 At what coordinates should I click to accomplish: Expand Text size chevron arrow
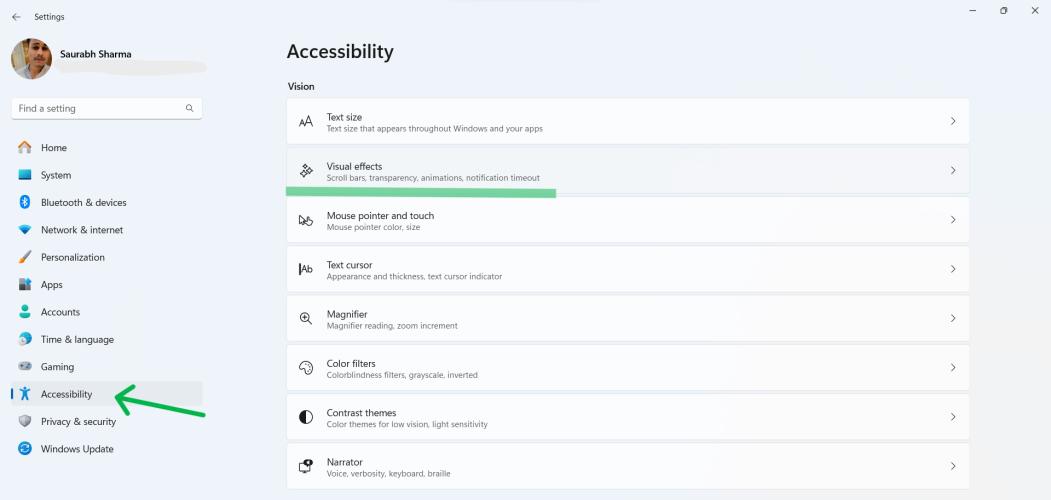pos(953,121)
